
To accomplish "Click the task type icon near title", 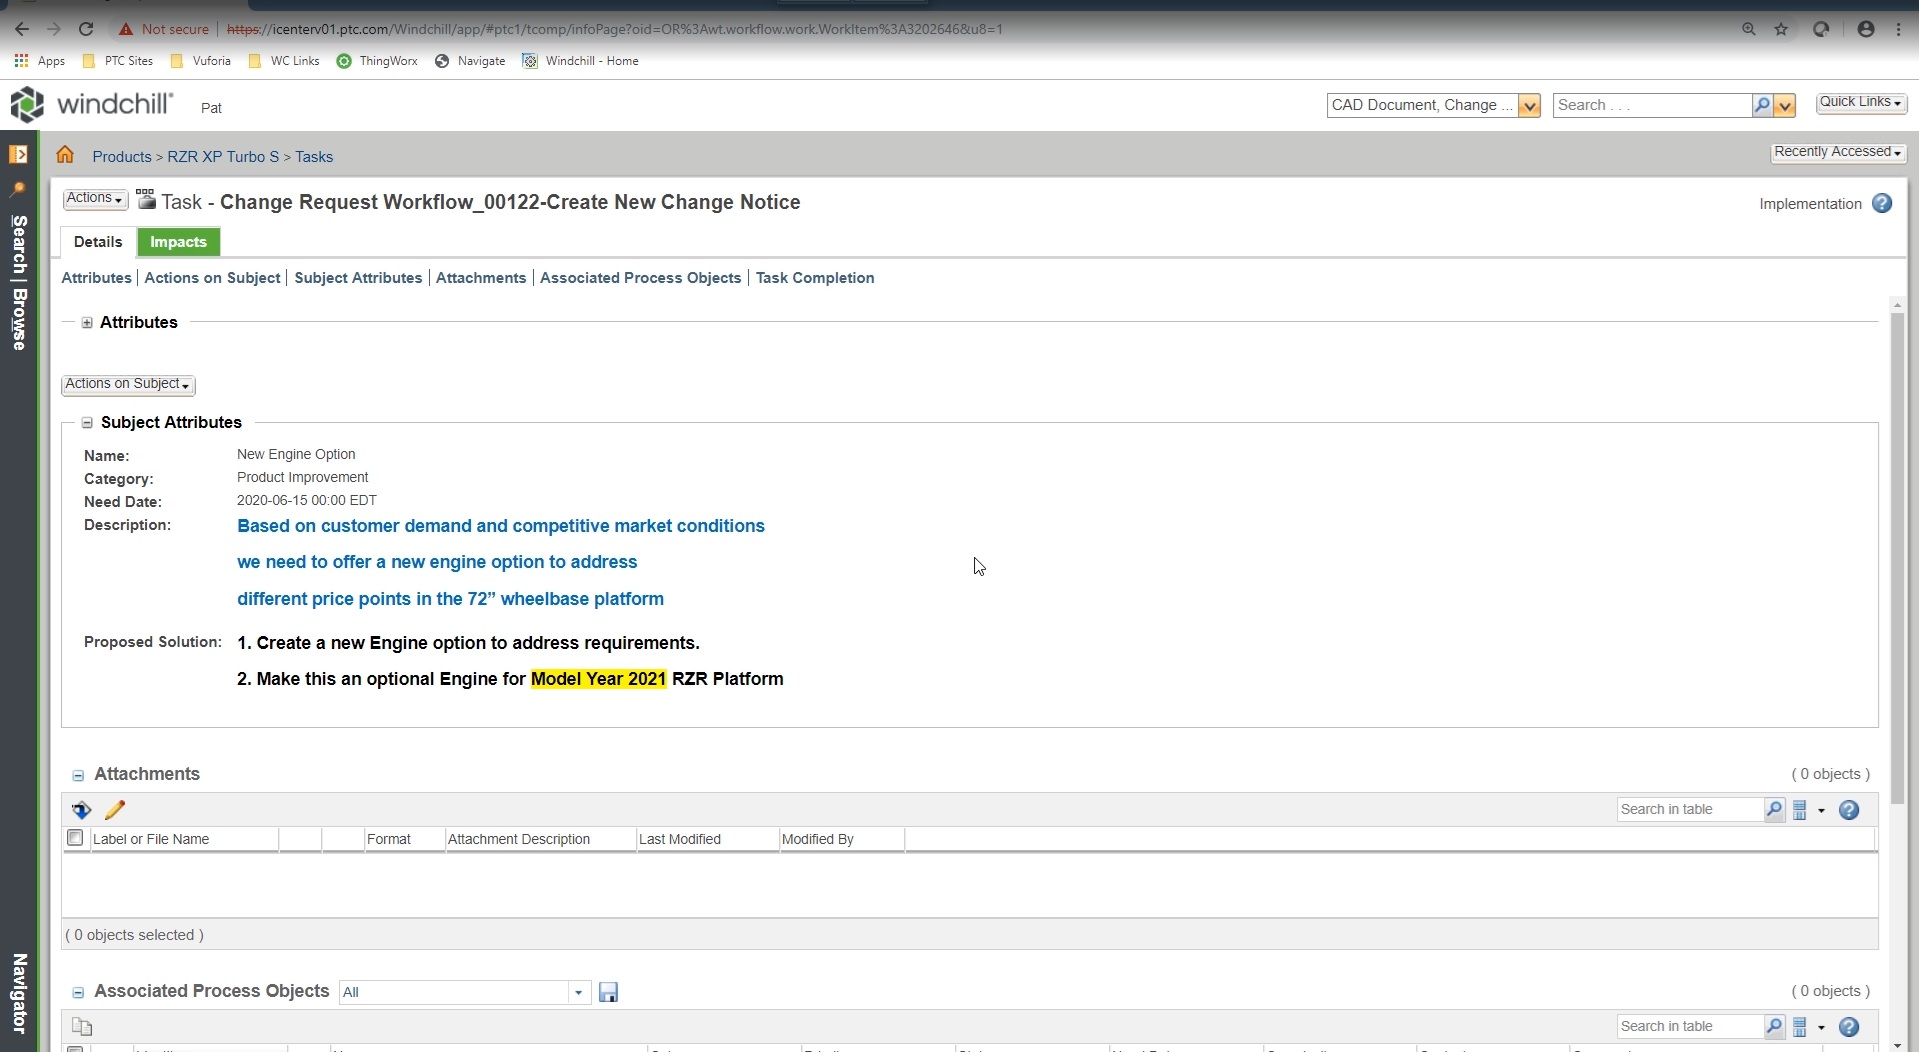I will 146,199.
